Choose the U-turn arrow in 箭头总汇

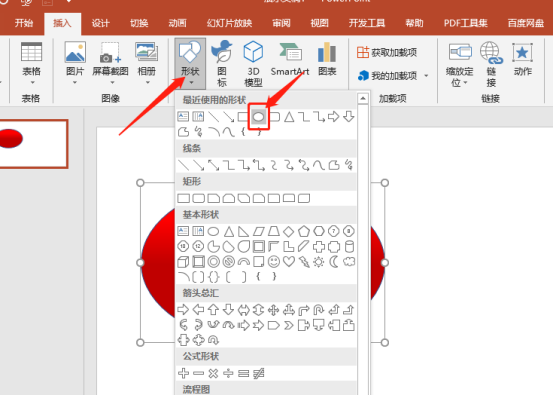pyautogui.click(x=319, y=310)
